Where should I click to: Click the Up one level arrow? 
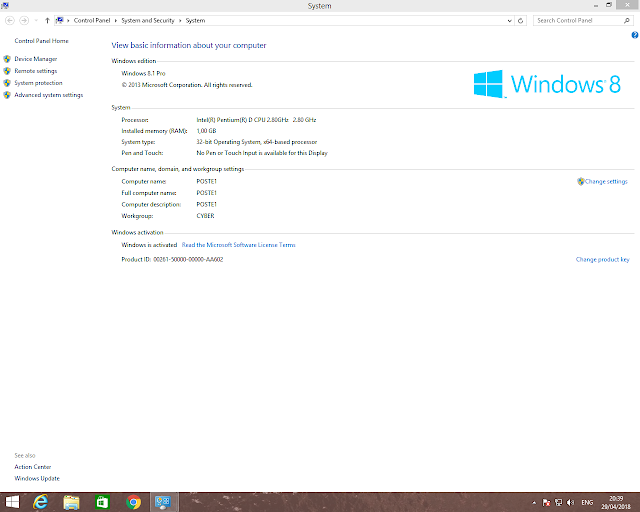pyautogui.click(x=47, y=20)
